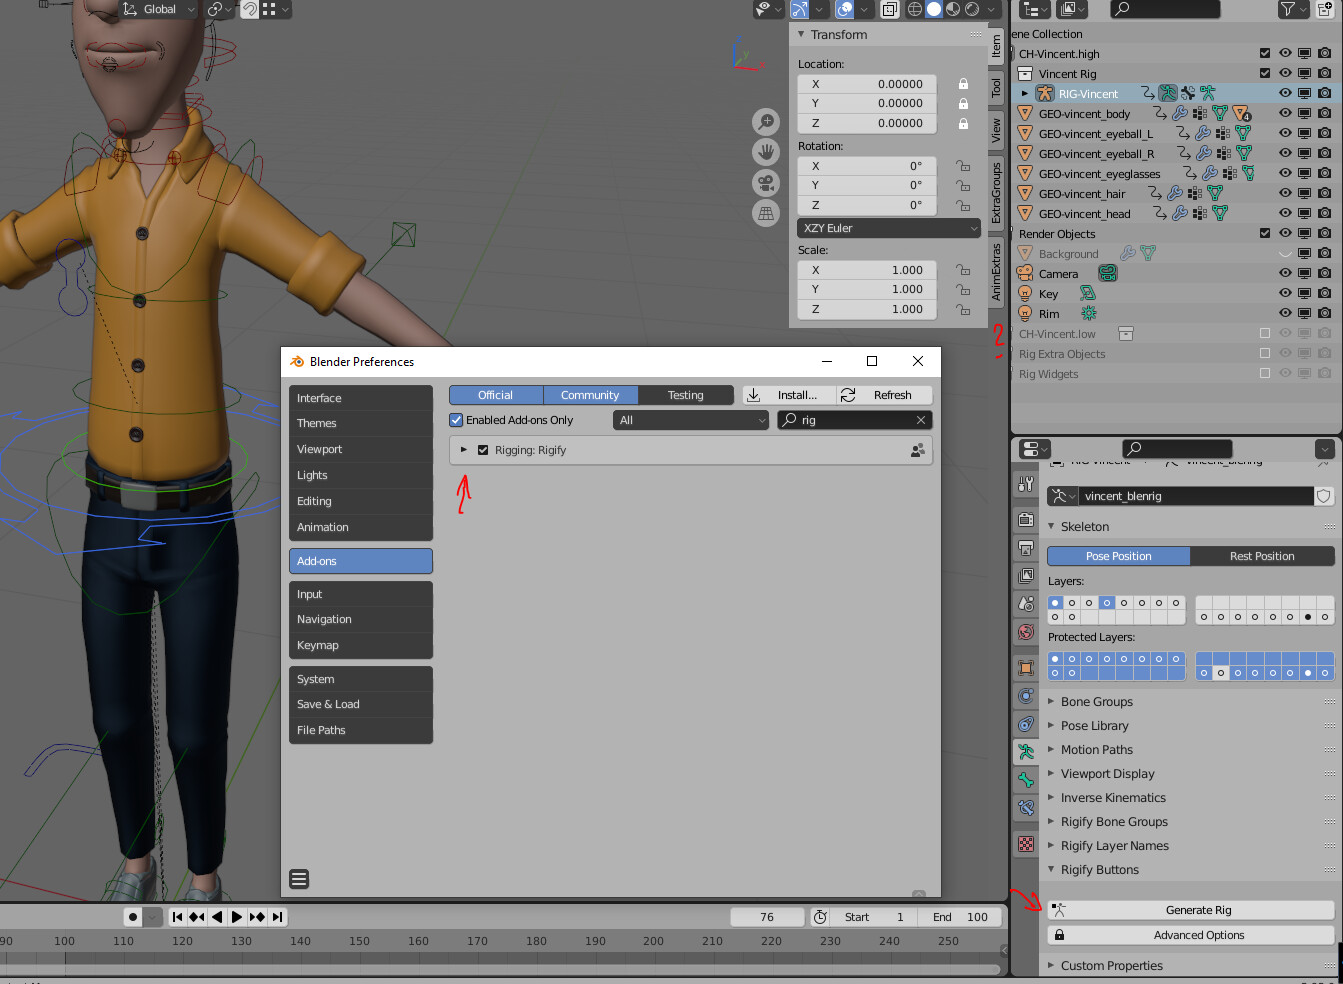Toggle Enabled Add-ons Only filter

[x=456, y=420]
